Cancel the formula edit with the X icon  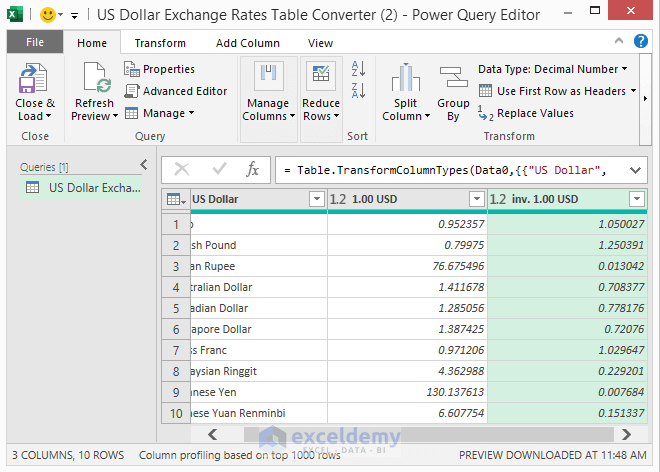[182, 170]
